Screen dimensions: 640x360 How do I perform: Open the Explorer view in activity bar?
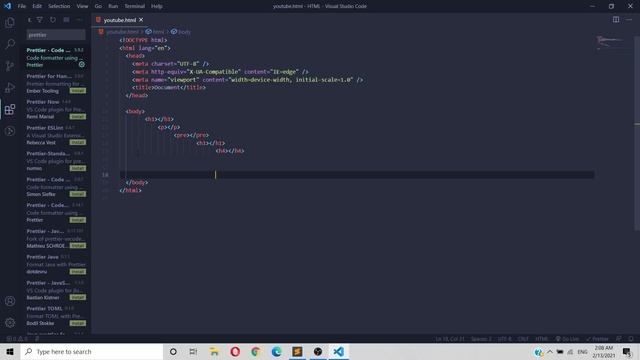[10, 22]
